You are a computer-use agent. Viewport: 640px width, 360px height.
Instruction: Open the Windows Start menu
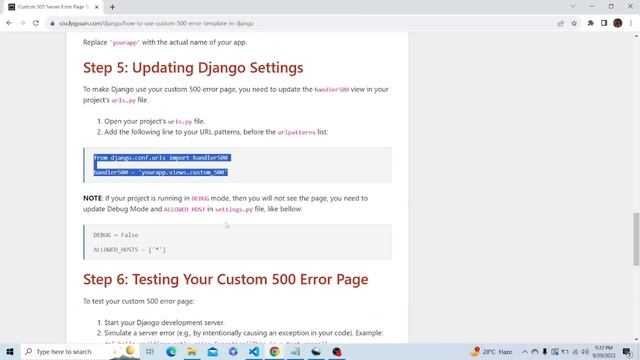[x=10, y=351]
